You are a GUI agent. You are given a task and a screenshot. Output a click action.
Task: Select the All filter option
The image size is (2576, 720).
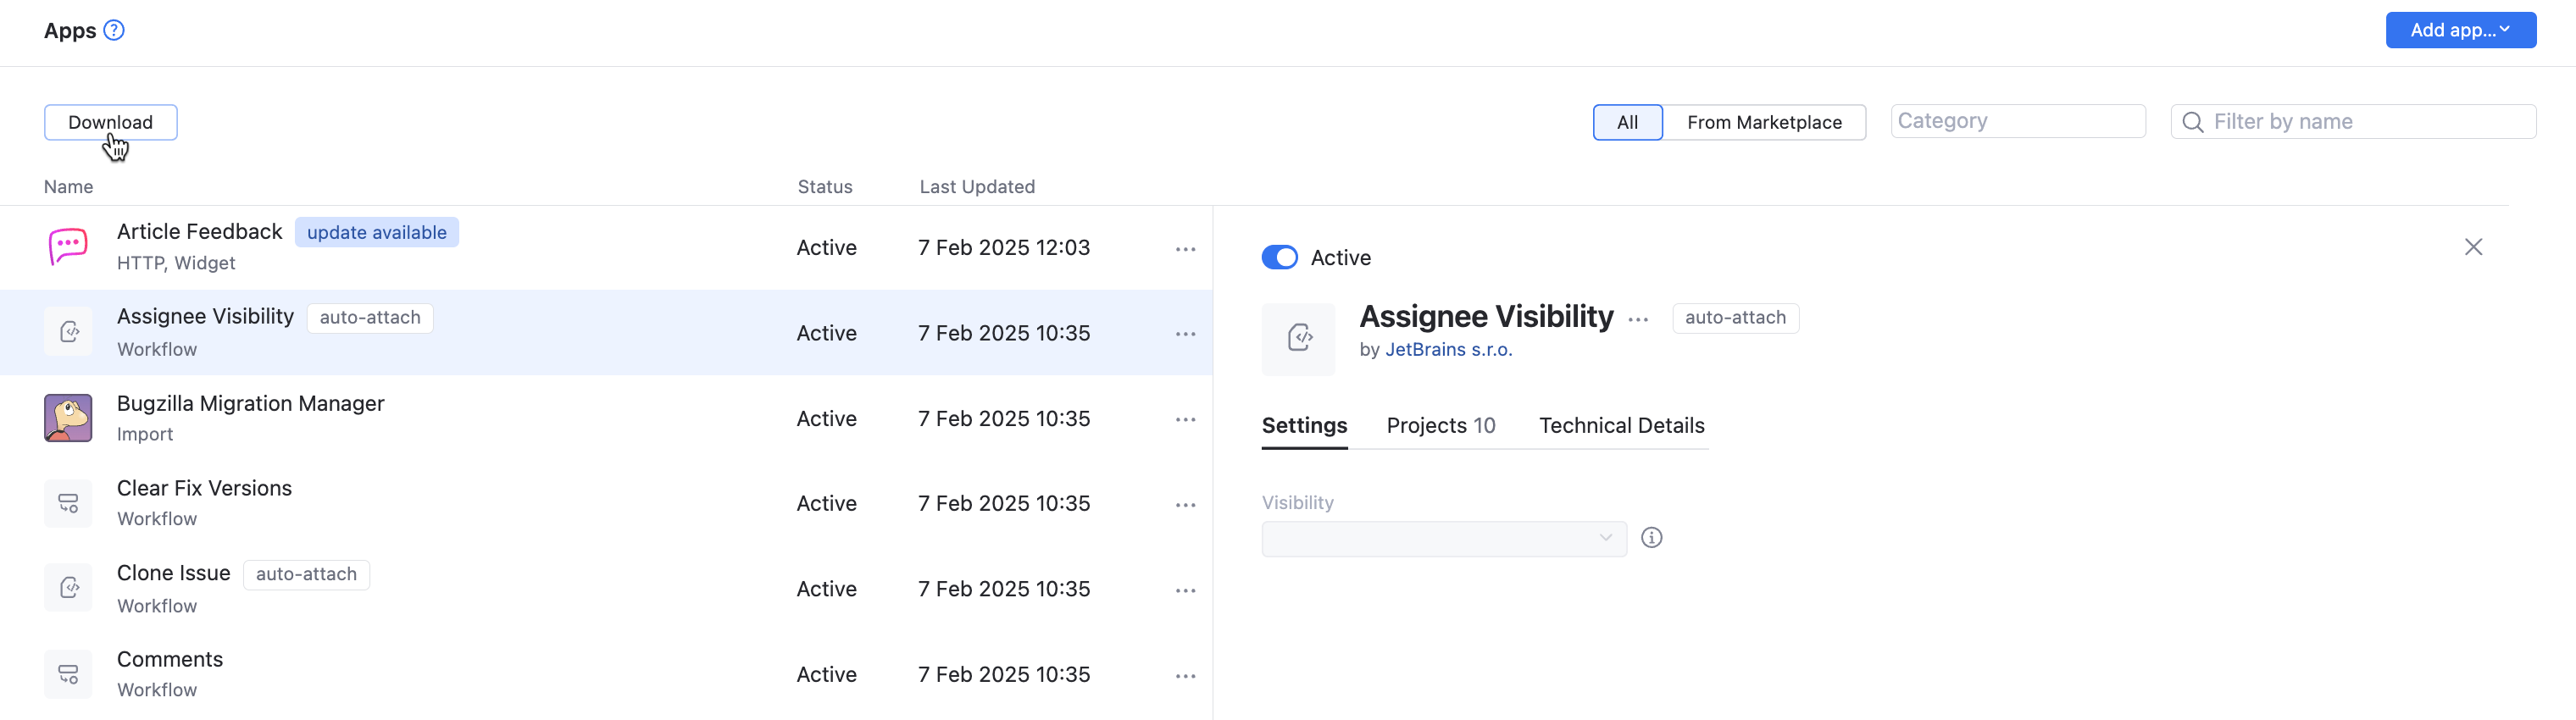point(1627,122)
